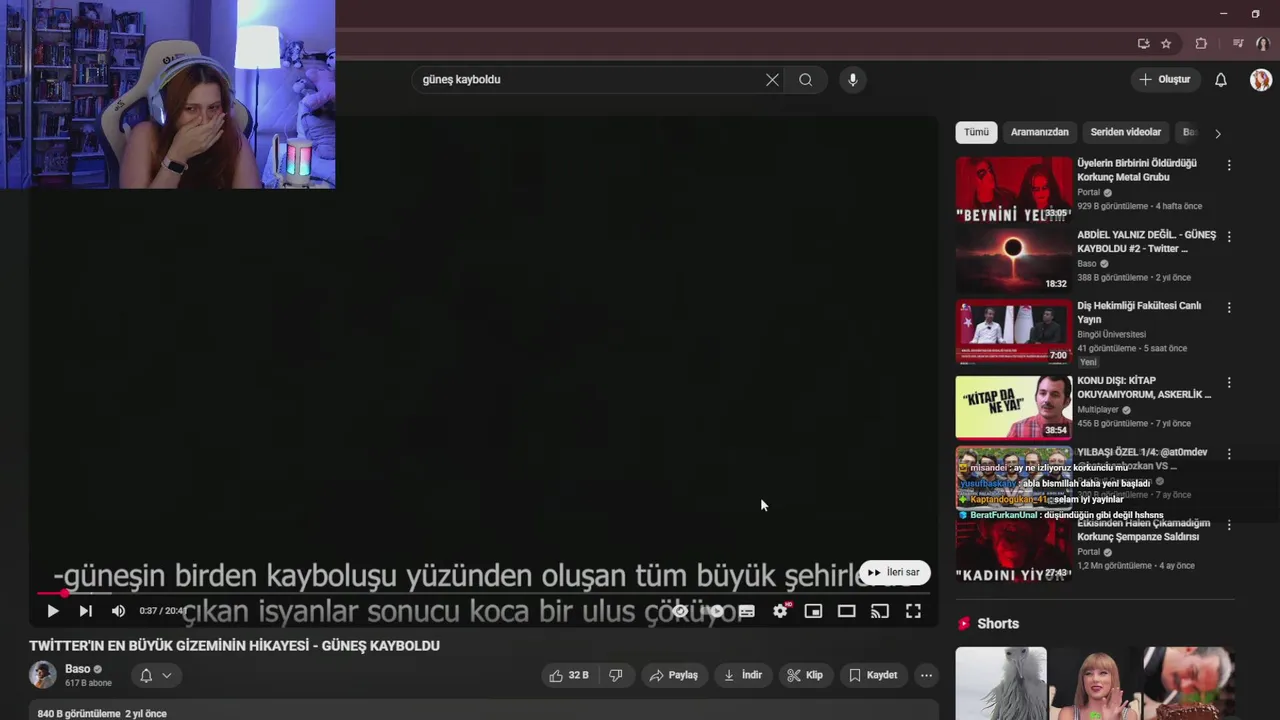Viewport: 1280px width, 720px height.
Task: Open Bingöl Üniversitesi channel name
Action: 1111,334
